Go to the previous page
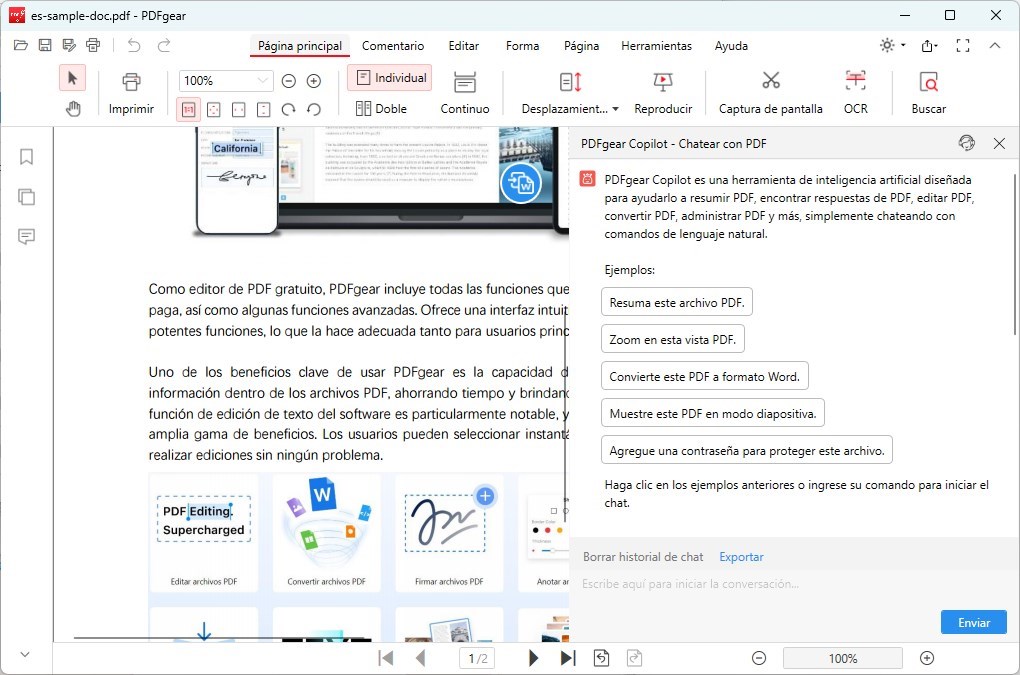1020x675 pixels. click(420, 658)
